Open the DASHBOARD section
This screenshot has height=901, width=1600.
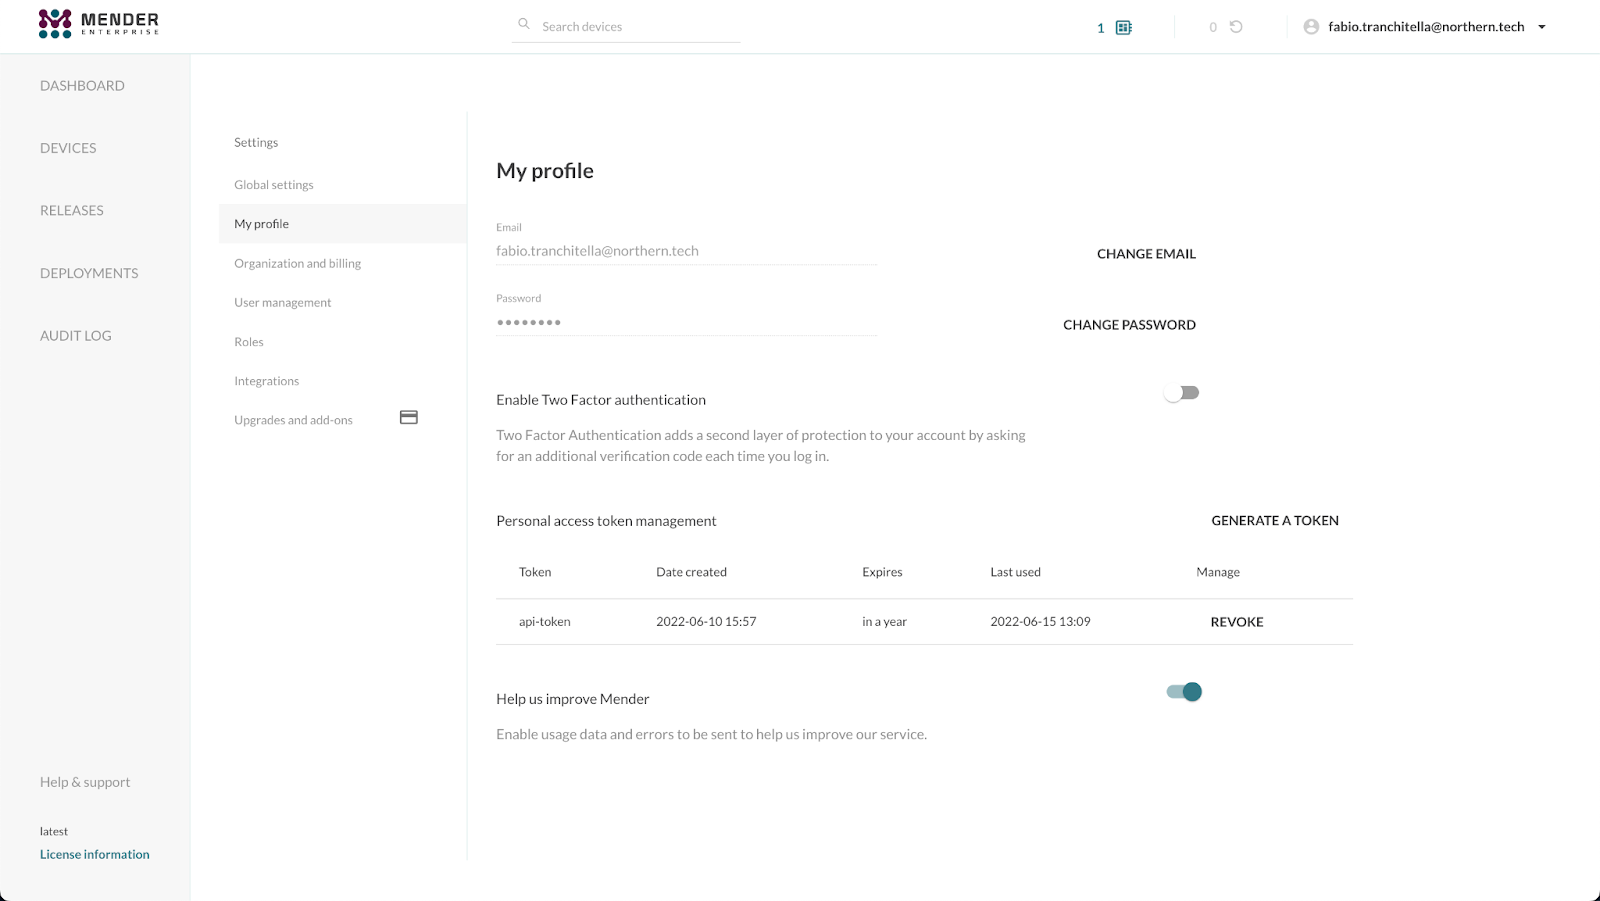(x=82, y=85)
